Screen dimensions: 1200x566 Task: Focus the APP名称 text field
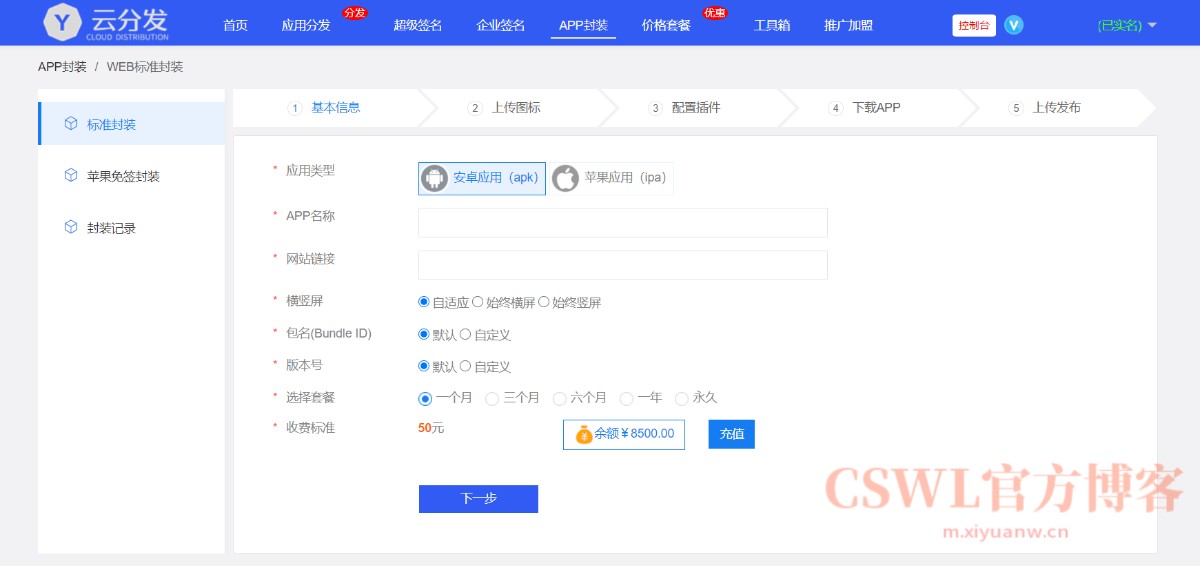[x=622, y=223]
